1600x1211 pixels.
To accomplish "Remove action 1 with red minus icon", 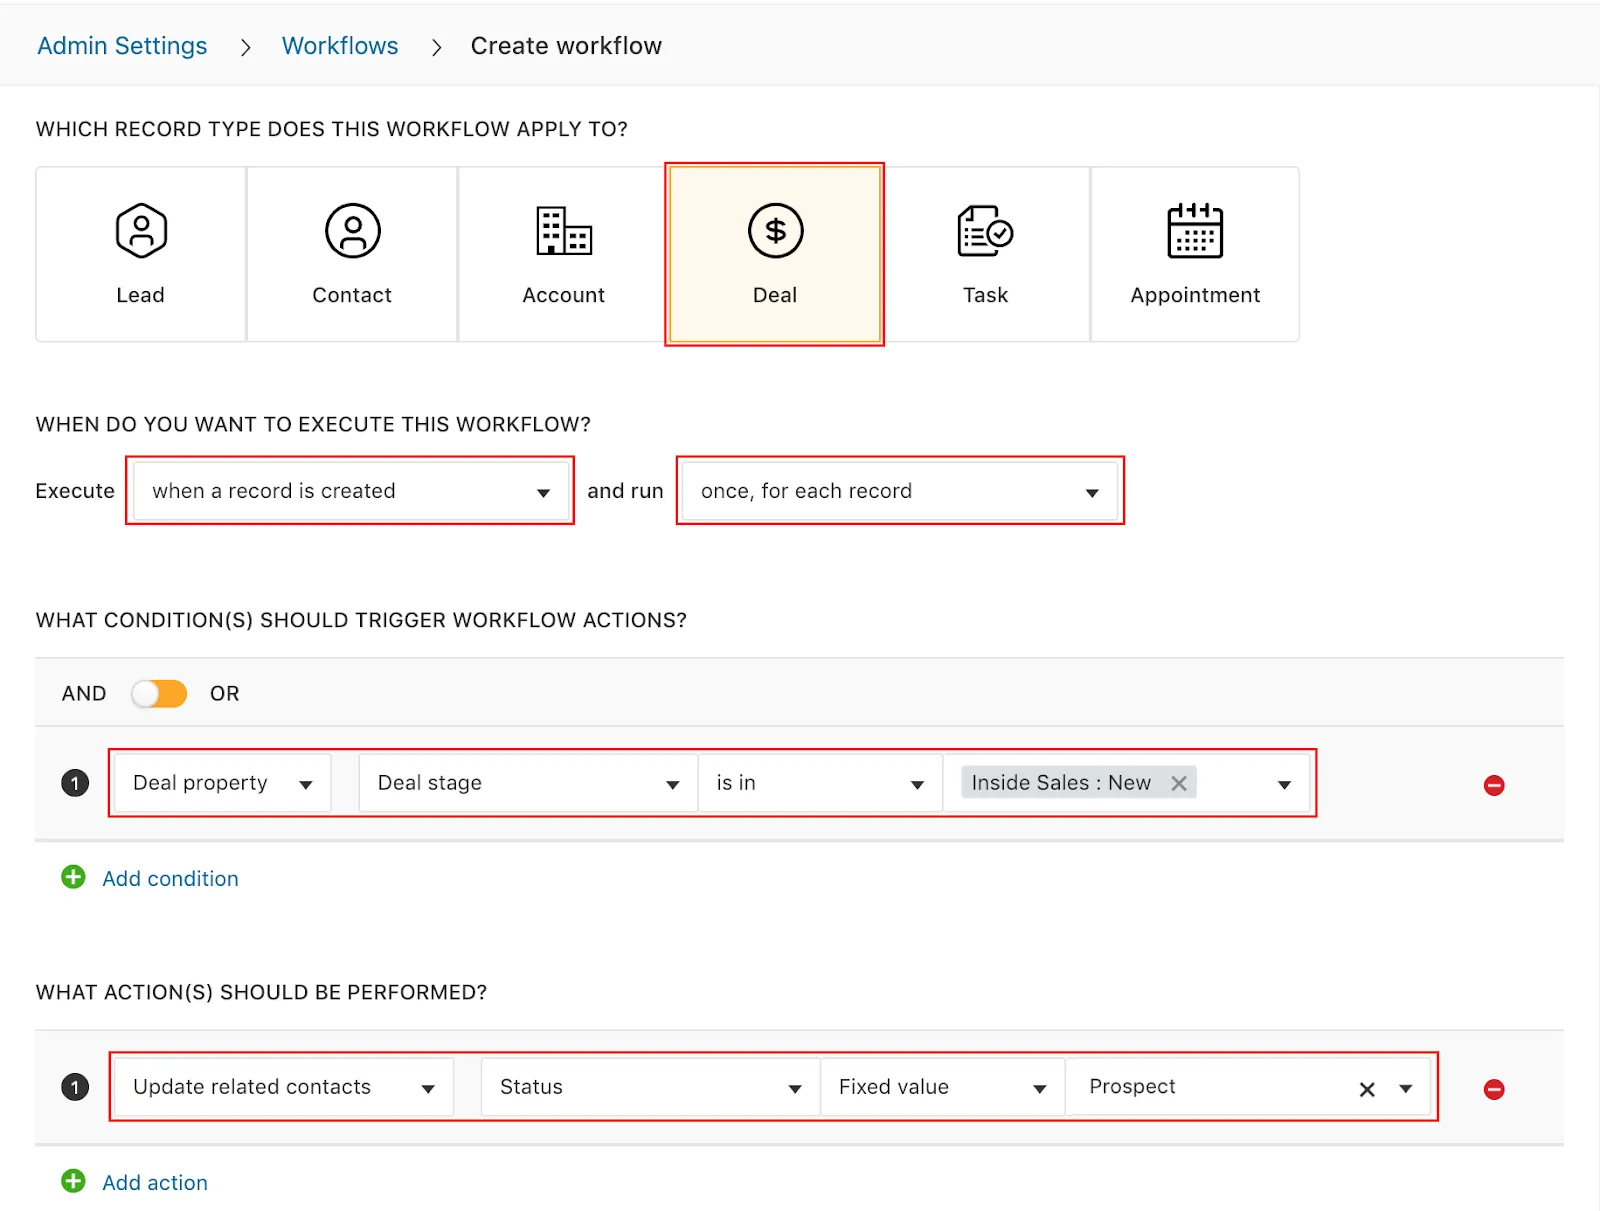I will coord(1494,1089).
